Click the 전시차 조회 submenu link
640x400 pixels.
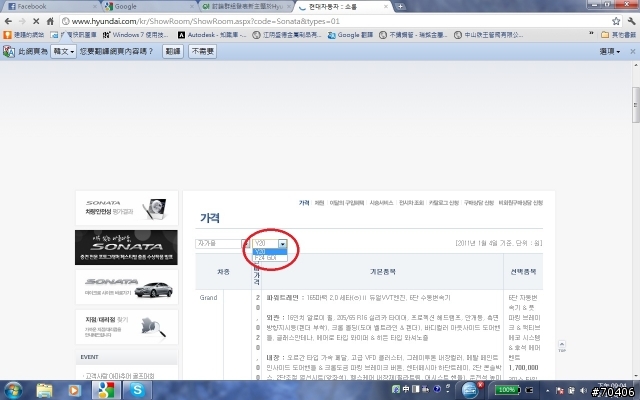point(411,203)
